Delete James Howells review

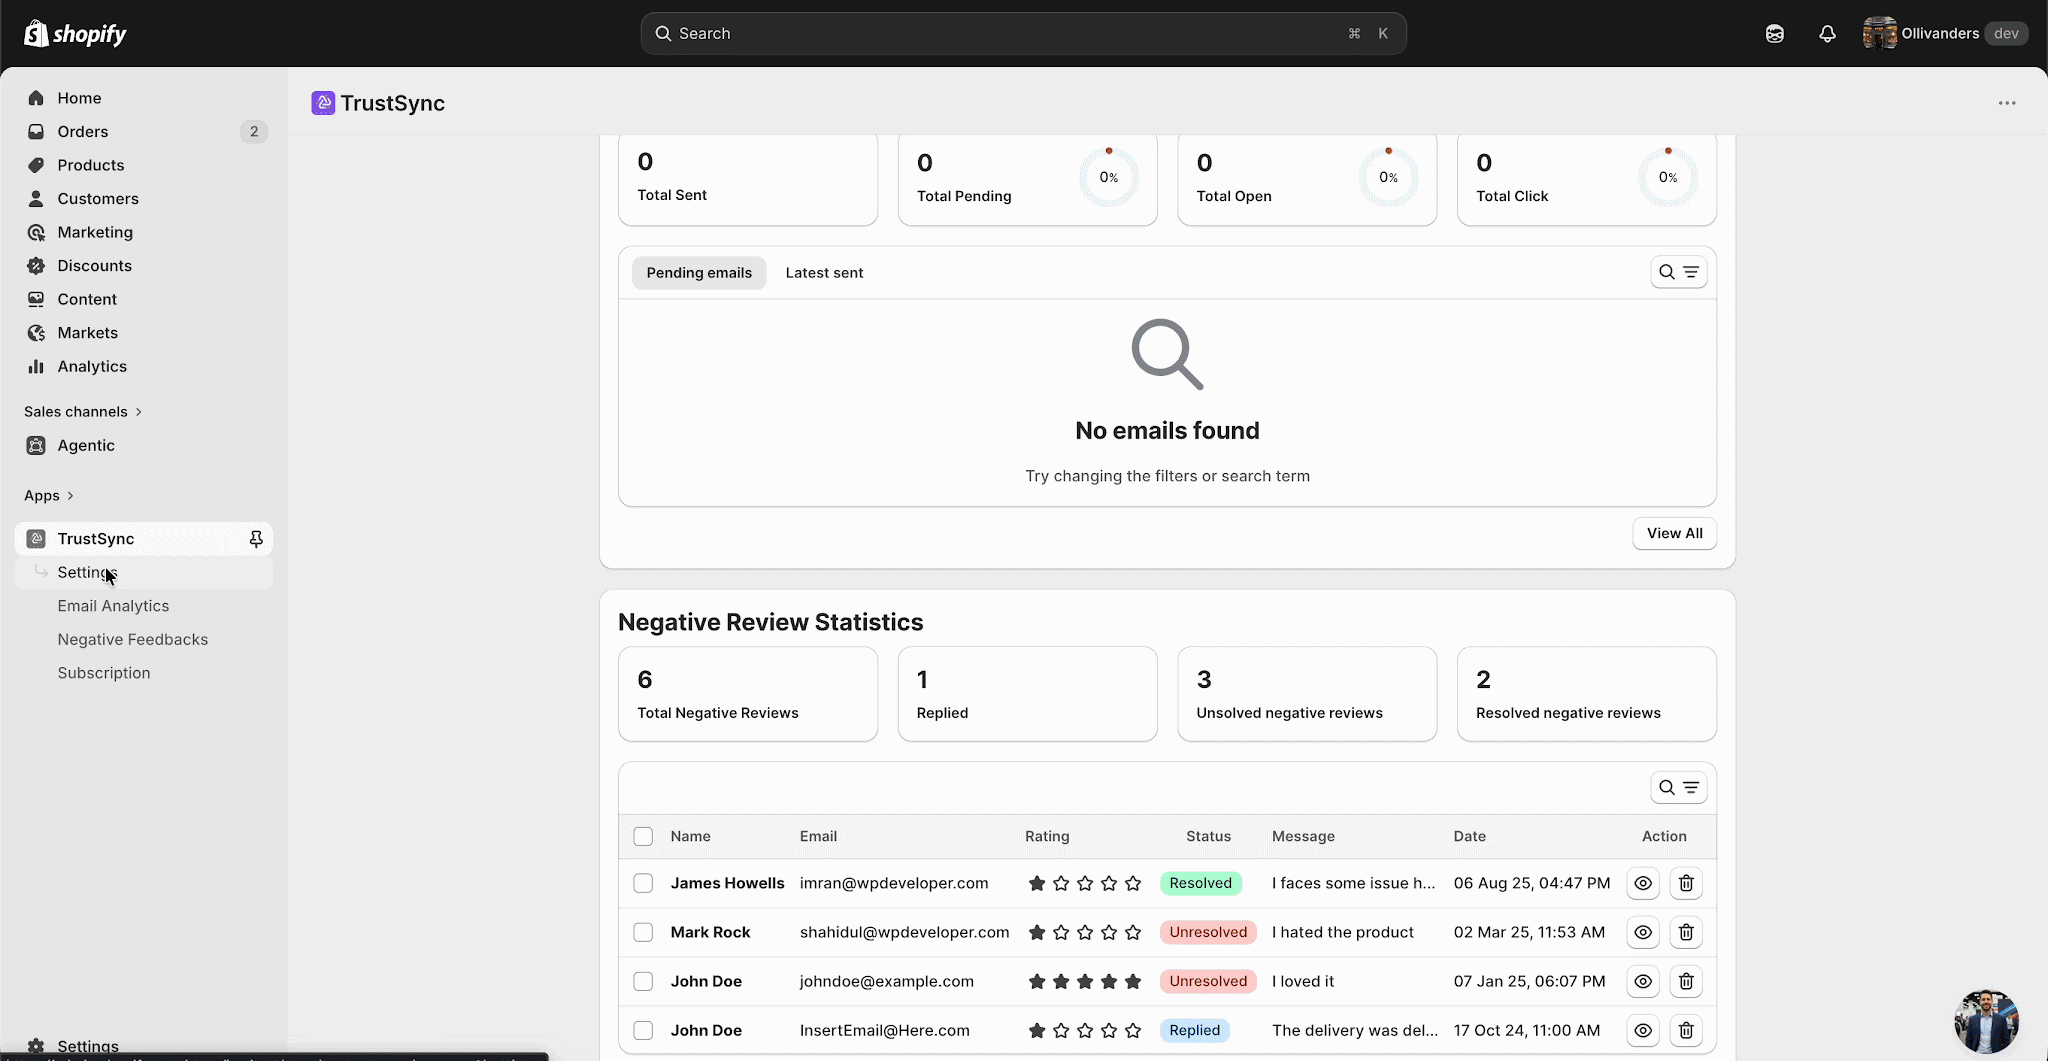click(1686, 883)
